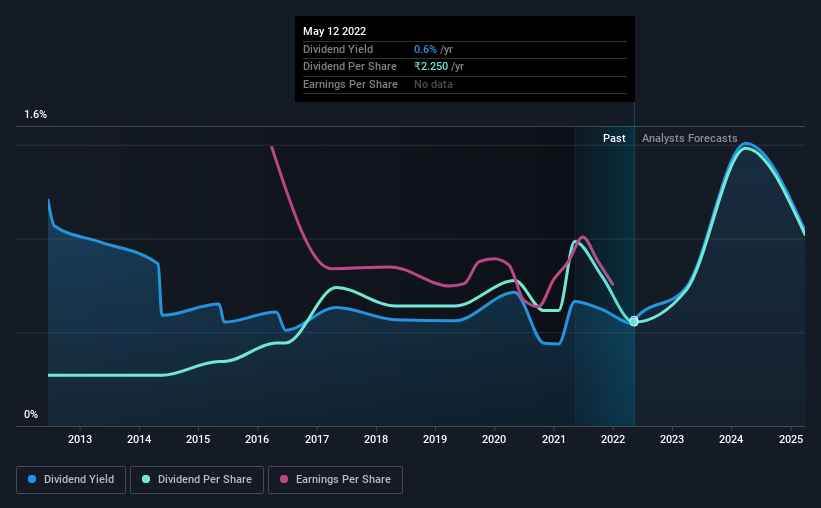Viewport: 821px width, 508px height.
Task: Click the 2021 x-axis label
Action: pyautogui.click(x=553, y=439)
